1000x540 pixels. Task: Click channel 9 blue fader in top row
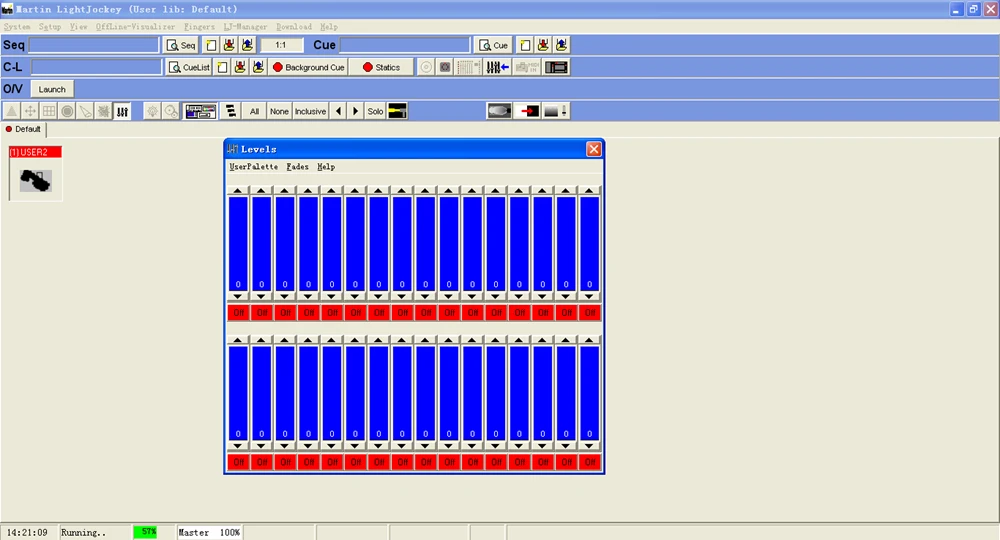tap(425, 244)
